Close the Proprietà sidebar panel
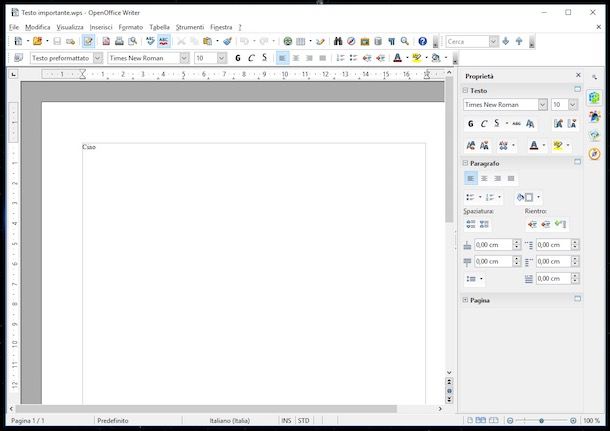Viewport: 610px width, 431px height. (x=578, y=75)
